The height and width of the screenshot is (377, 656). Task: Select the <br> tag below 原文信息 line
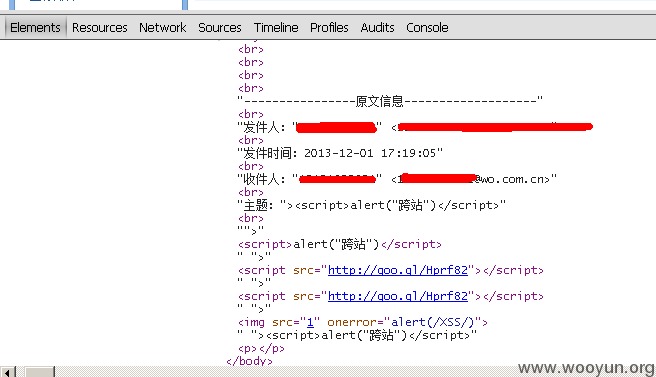[x=251, y=114]
